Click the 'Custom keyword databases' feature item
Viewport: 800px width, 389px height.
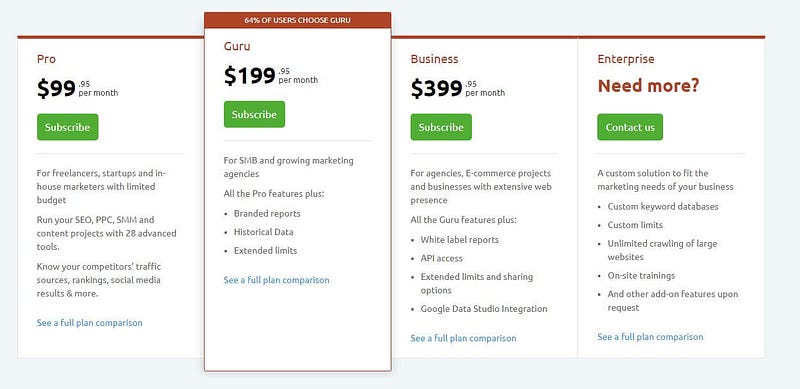click(663, 207)
